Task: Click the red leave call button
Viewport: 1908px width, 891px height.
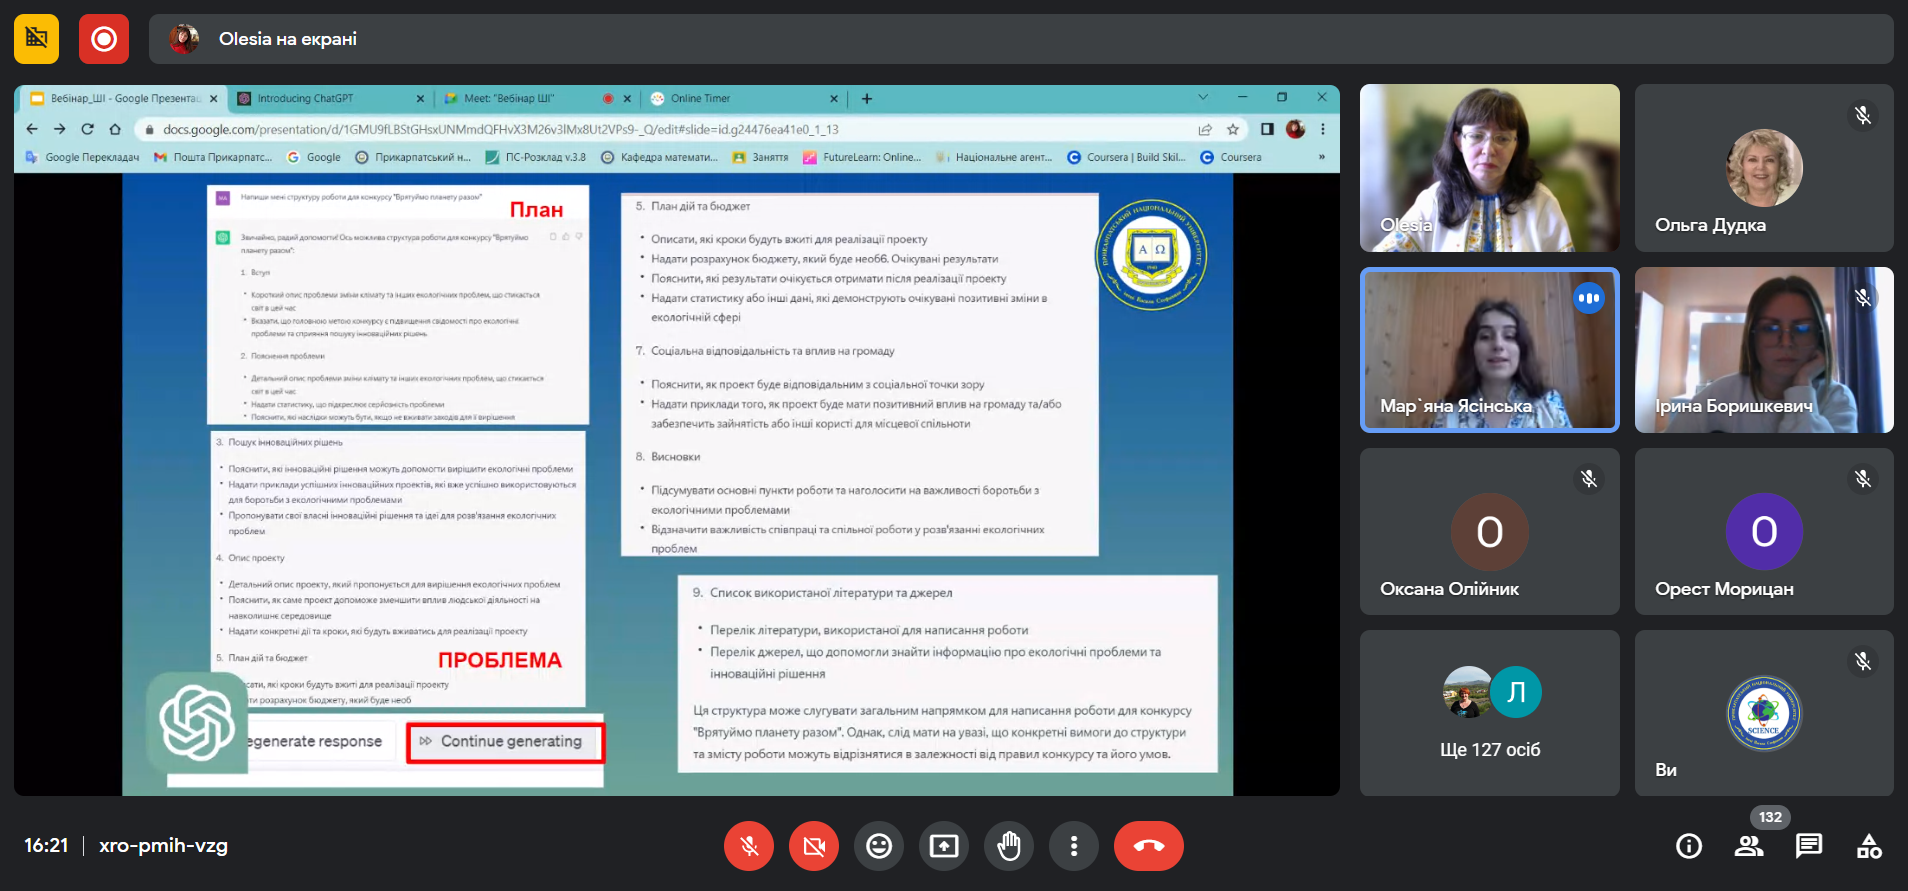Action: [1148, 846]
